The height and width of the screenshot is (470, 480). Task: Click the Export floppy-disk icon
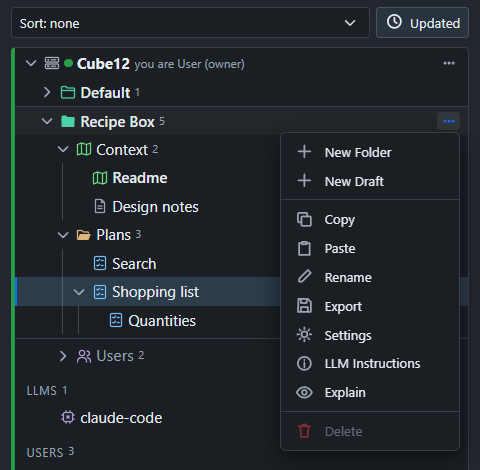click(304, 306)
